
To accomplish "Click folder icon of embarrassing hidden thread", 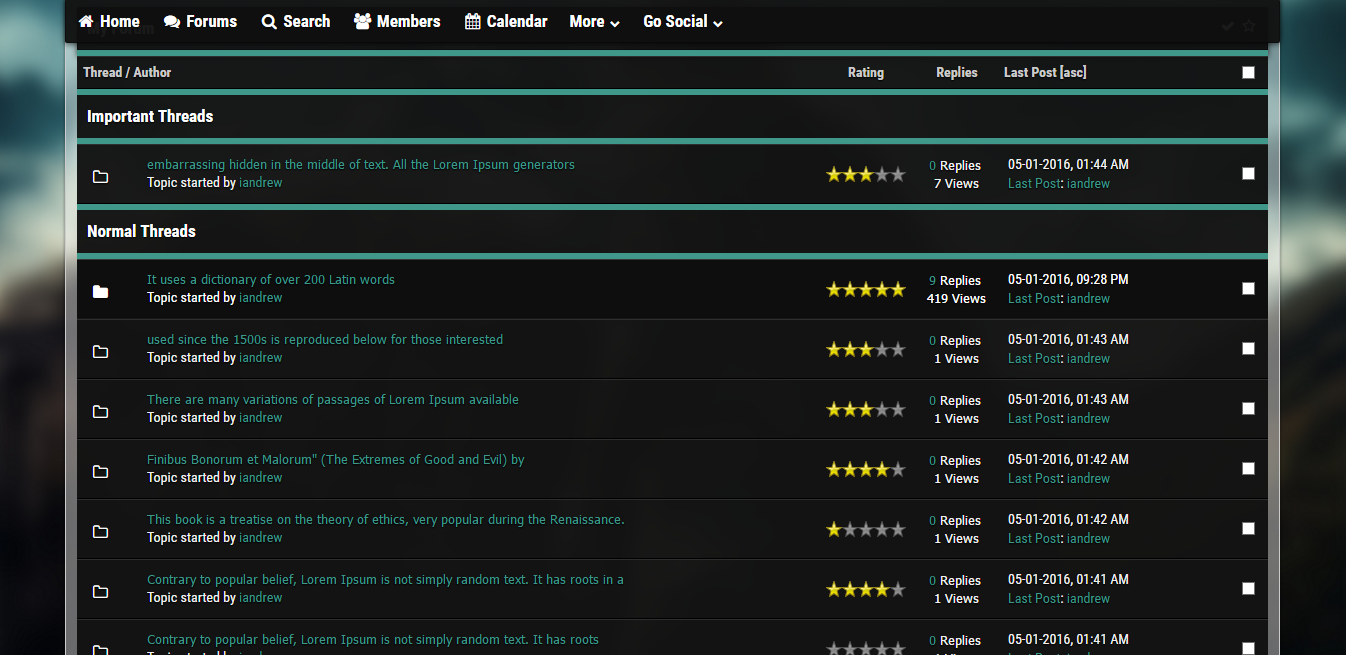I will pos(100,177).
